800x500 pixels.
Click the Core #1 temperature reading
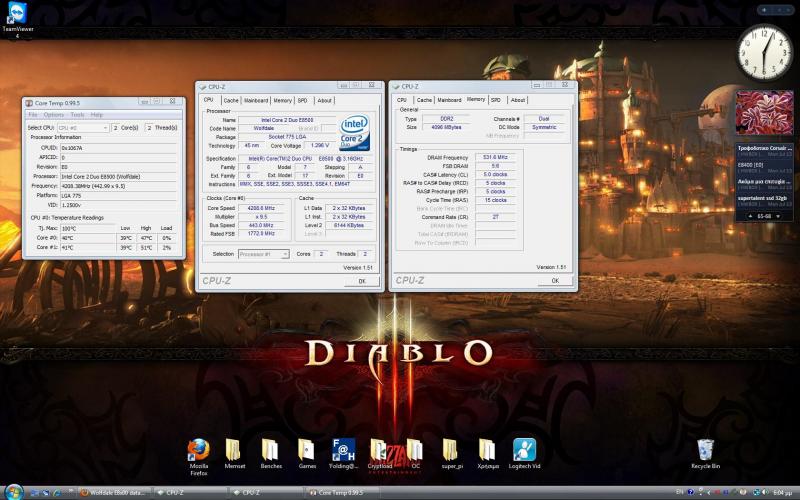88,247
